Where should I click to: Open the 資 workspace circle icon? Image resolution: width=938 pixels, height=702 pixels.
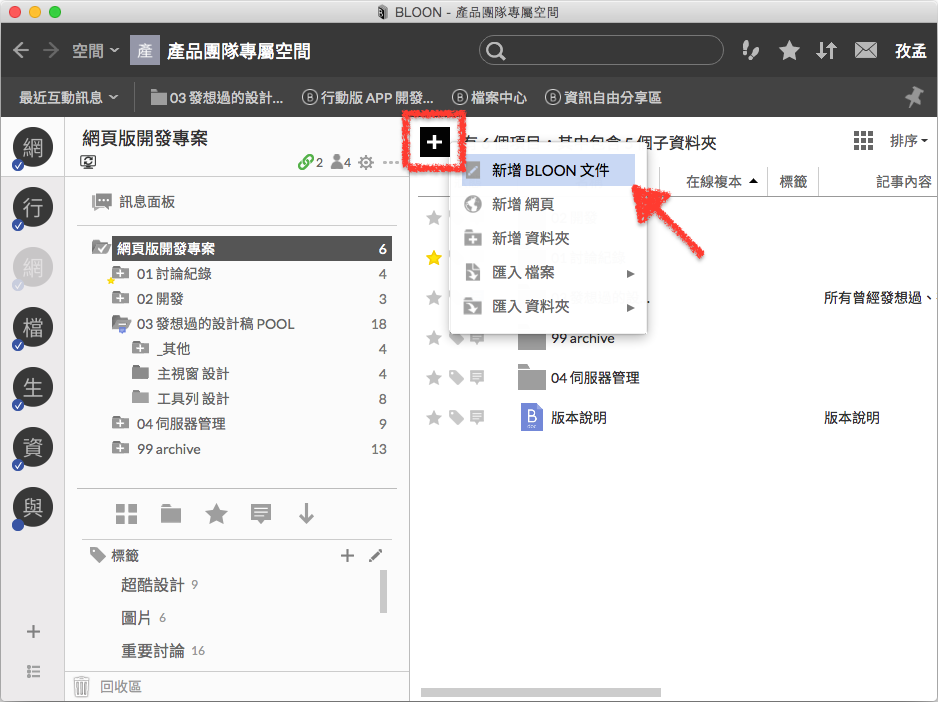[33, 447]
